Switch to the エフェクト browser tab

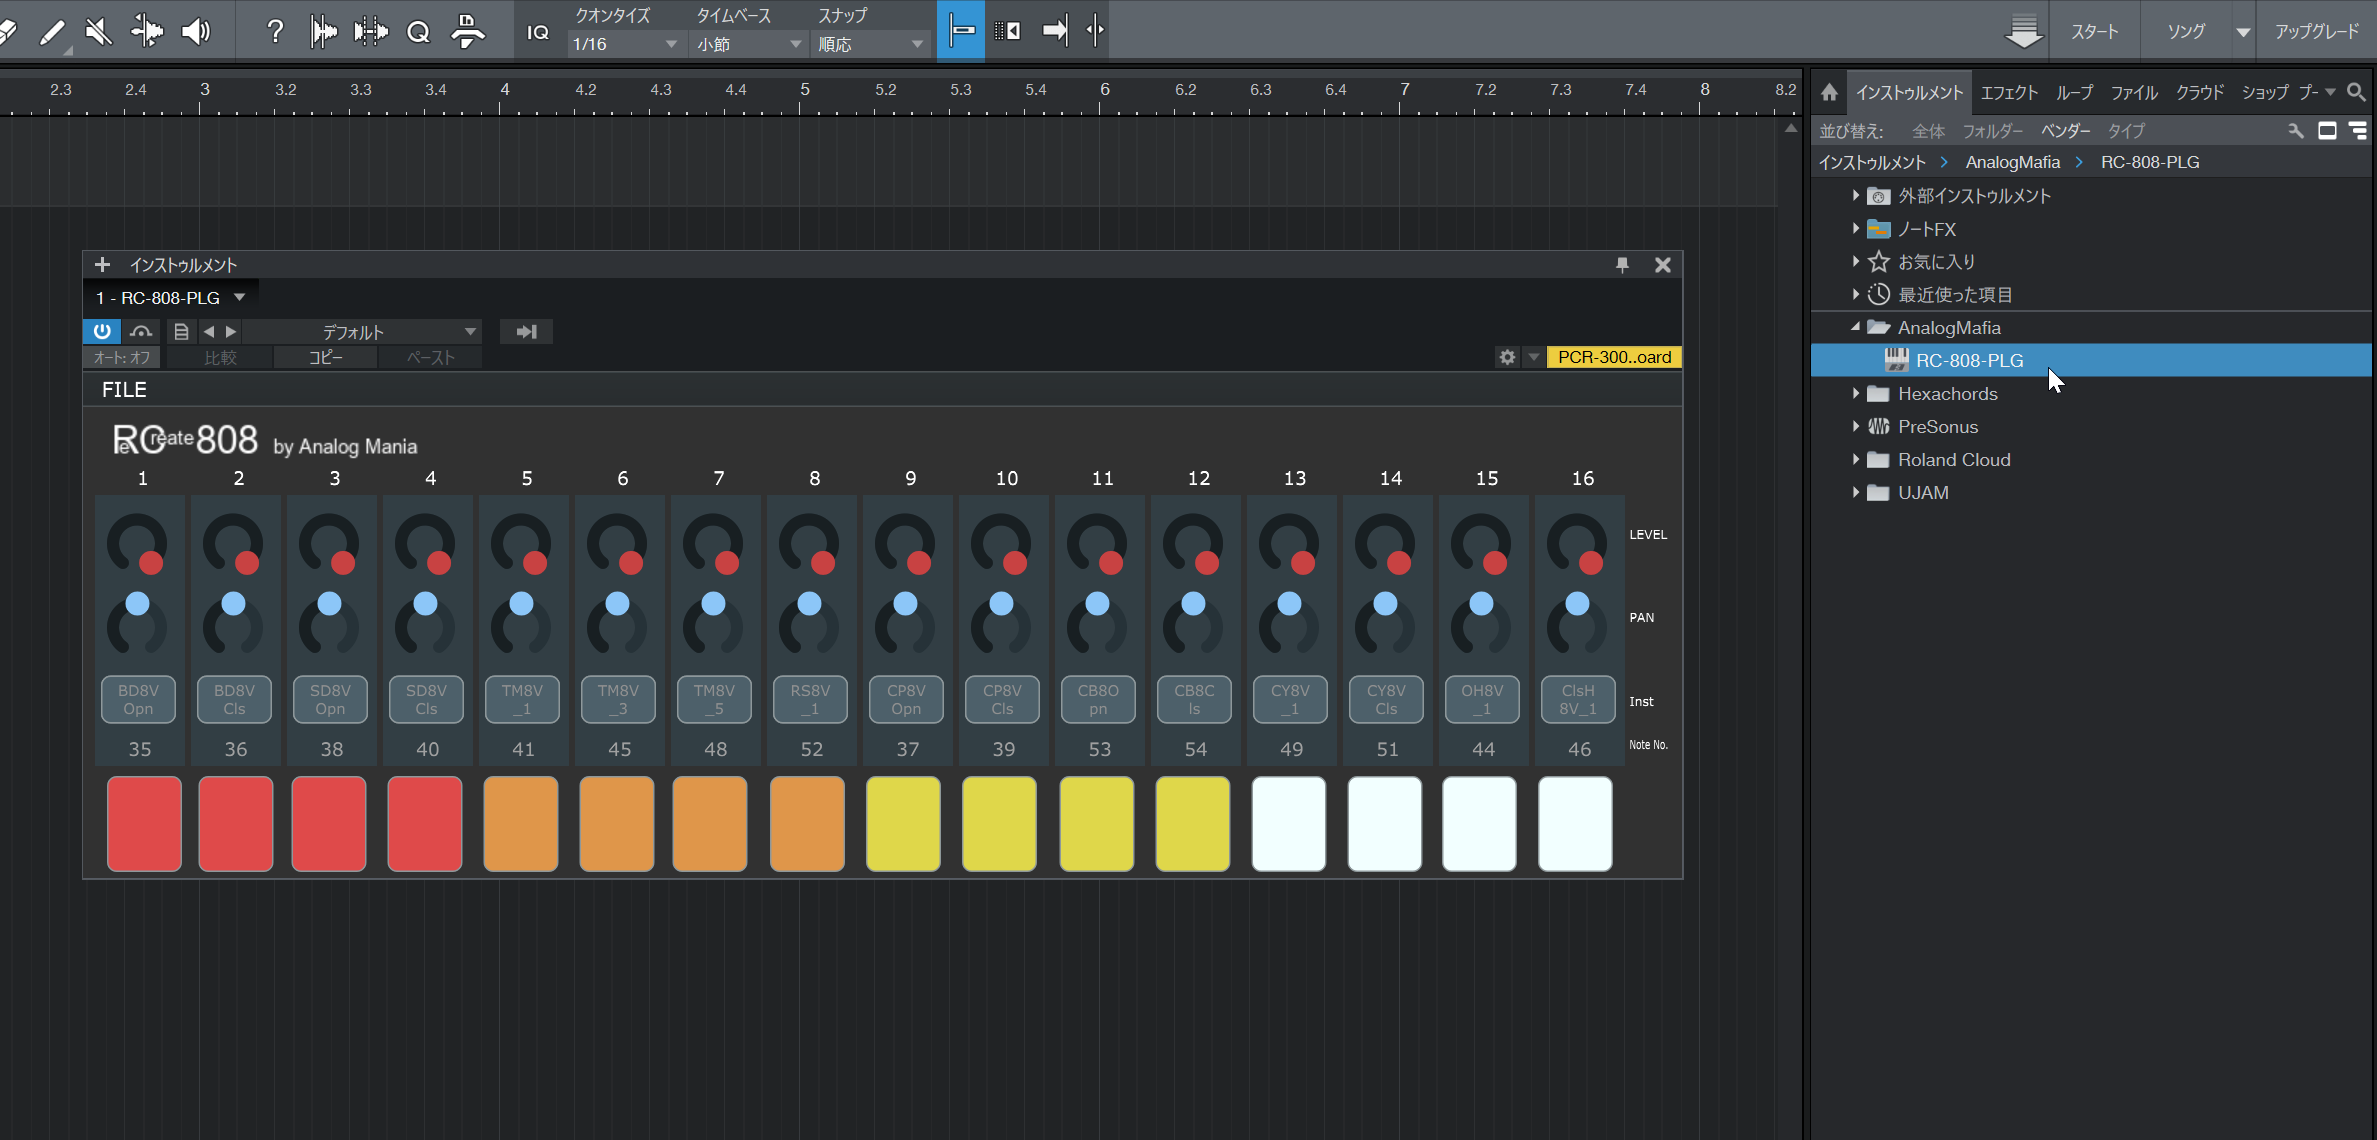coord(2009,92)
